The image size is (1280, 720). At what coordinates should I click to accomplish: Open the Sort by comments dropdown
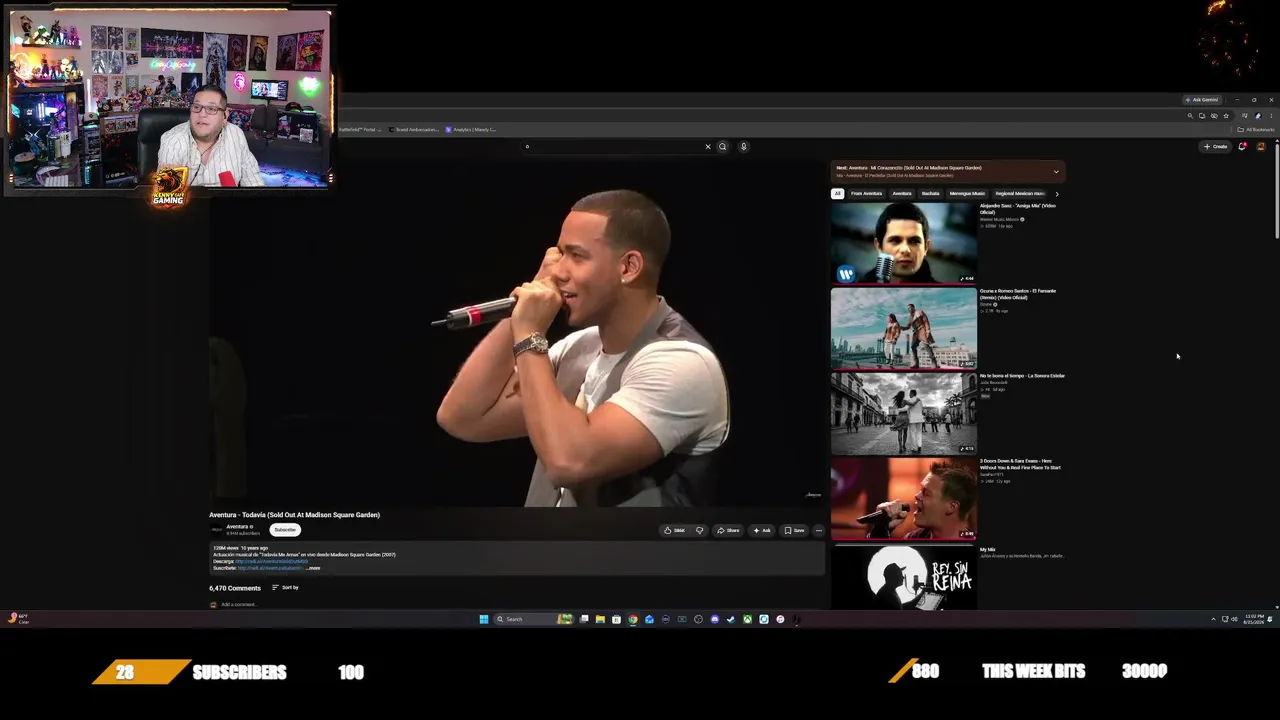[x=286, y=587]
